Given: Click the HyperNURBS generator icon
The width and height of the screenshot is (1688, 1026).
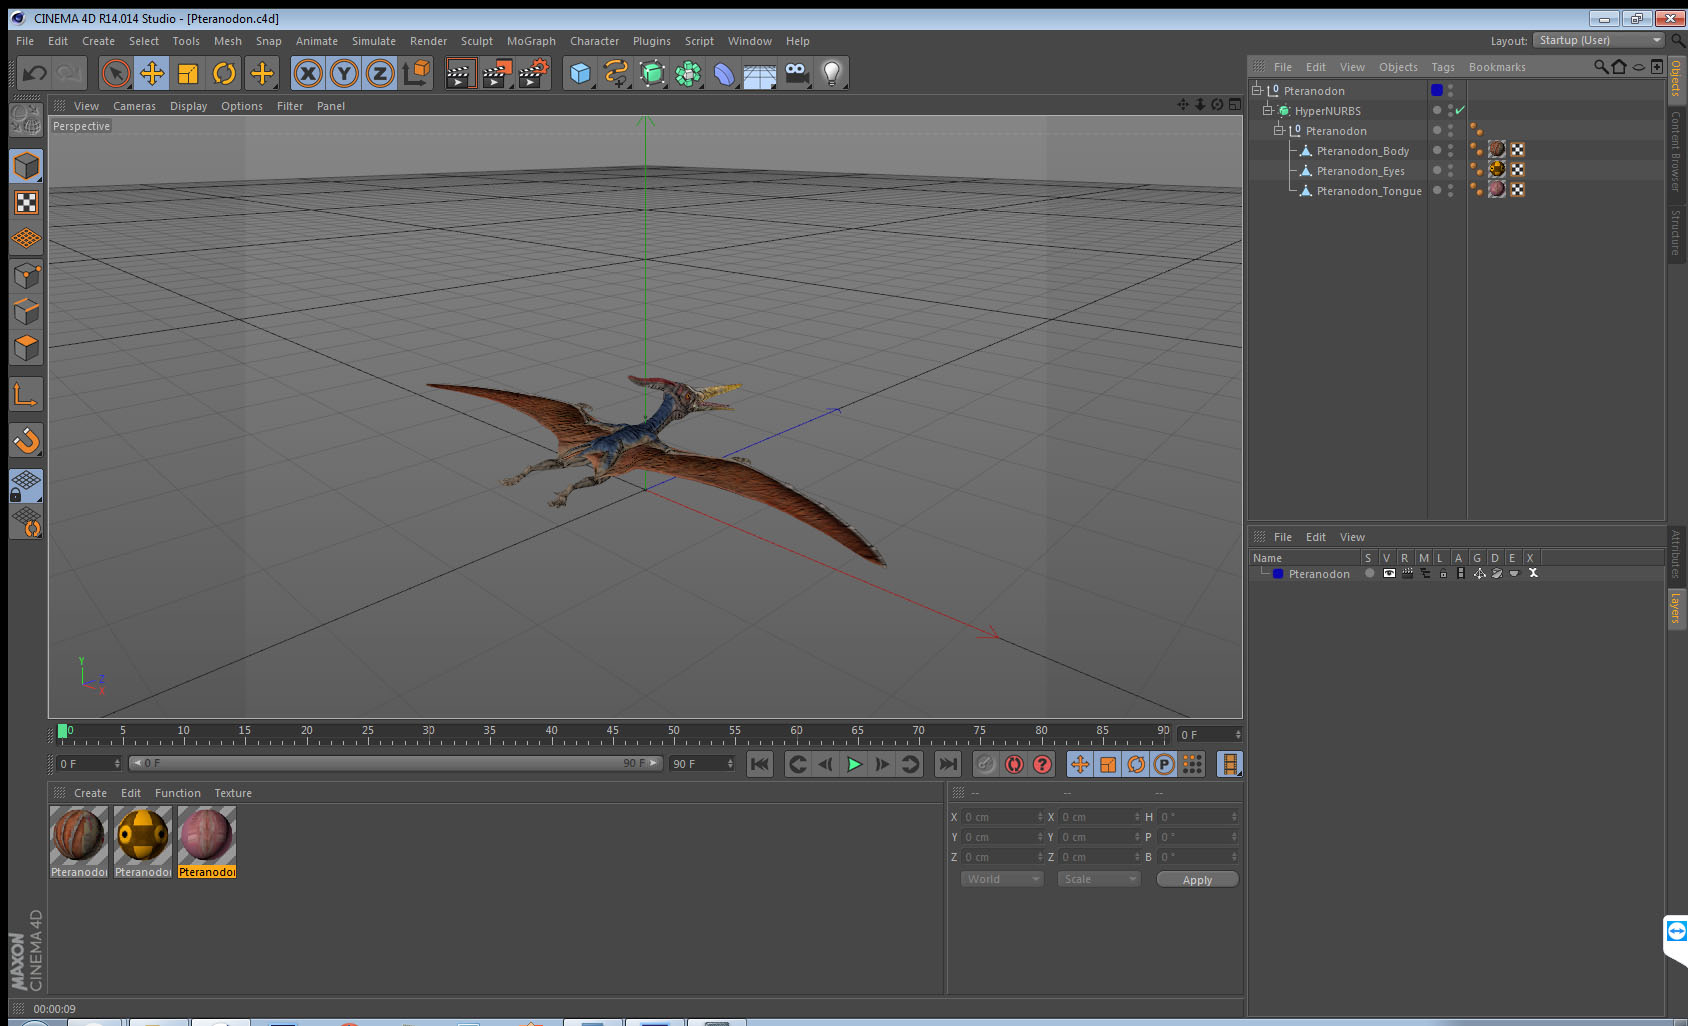Looking at the screenshot, I should [652, 73].
